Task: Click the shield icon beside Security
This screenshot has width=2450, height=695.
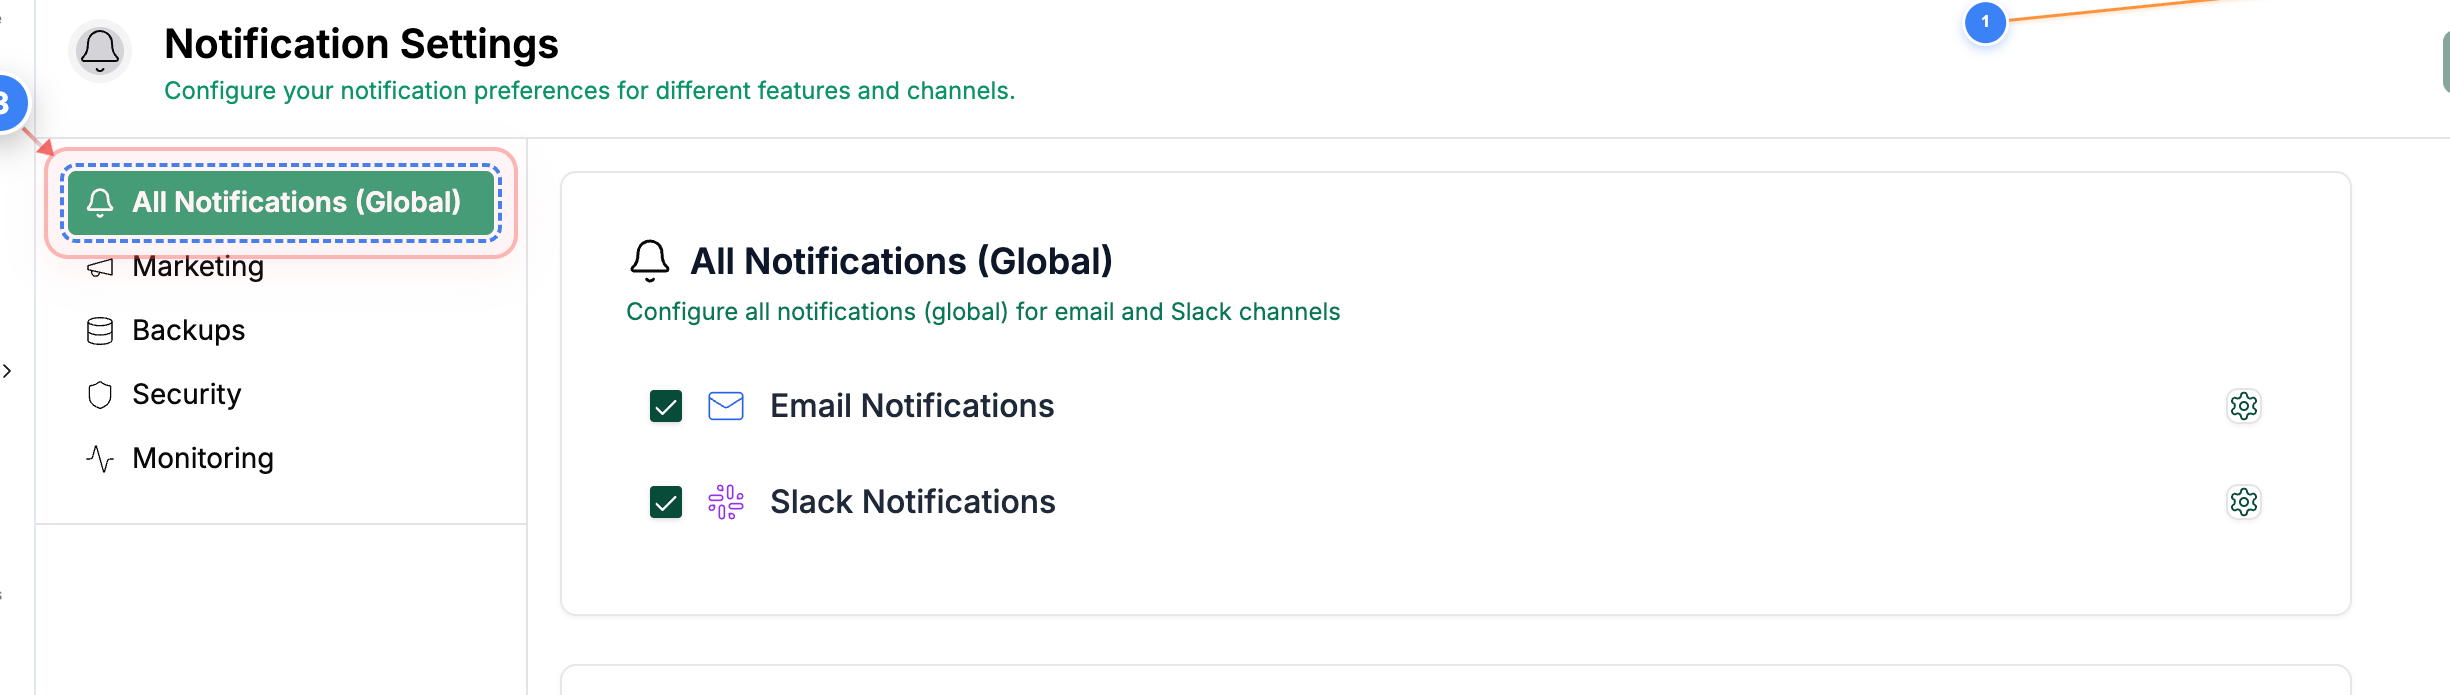Action: 100,395
